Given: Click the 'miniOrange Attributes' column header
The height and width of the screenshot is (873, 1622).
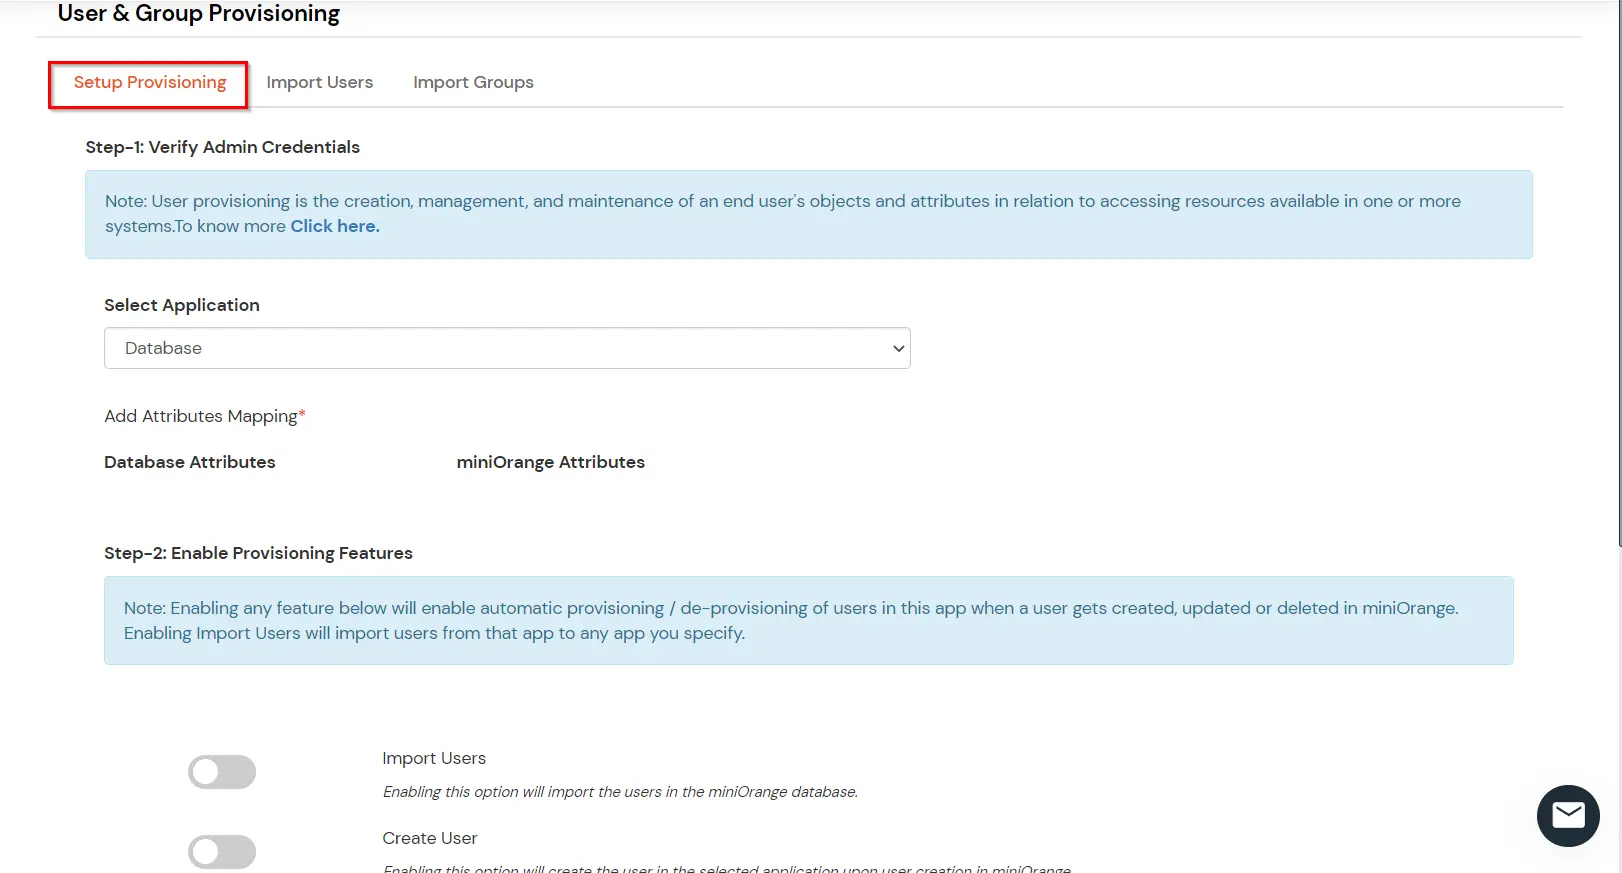Looking at the screenshot, I should [x=551, y=462].
